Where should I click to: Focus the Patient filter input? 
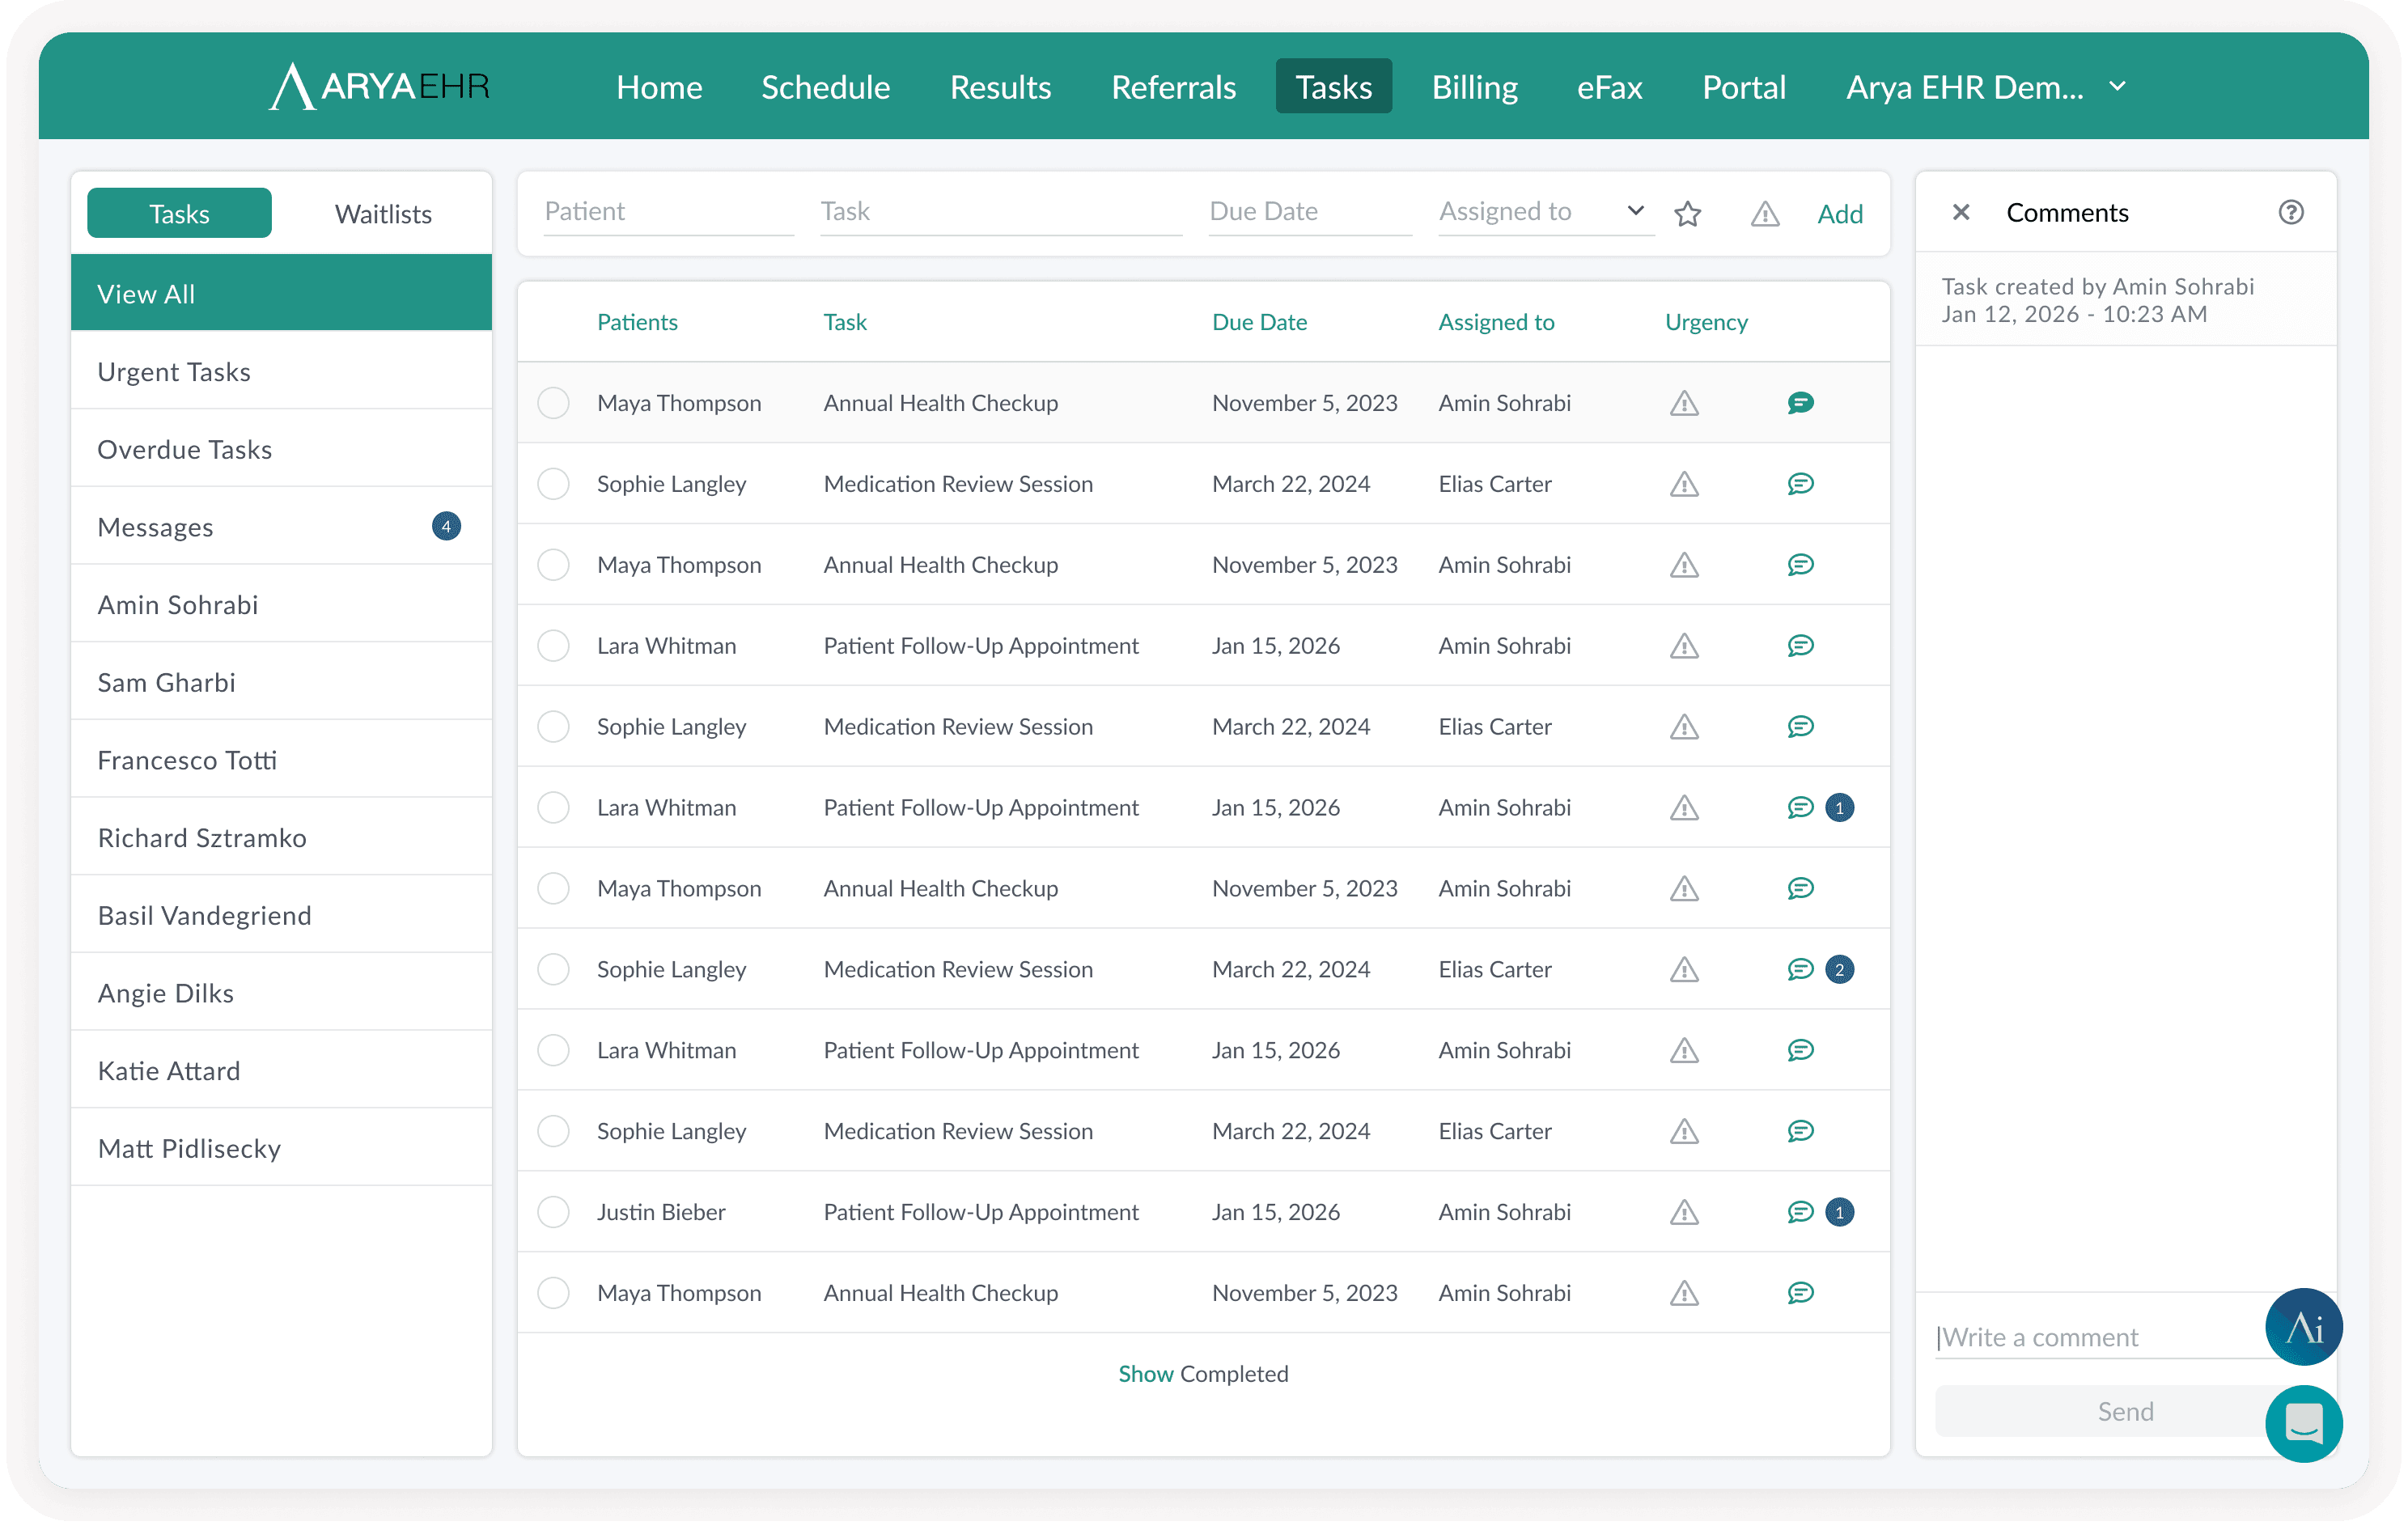(668, 211)
